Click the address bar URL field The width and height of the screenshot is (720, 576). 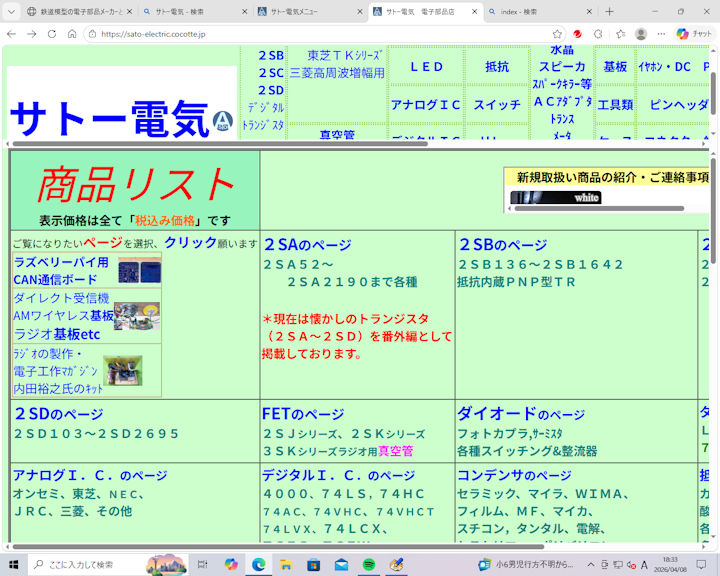(x=321, y=34)
